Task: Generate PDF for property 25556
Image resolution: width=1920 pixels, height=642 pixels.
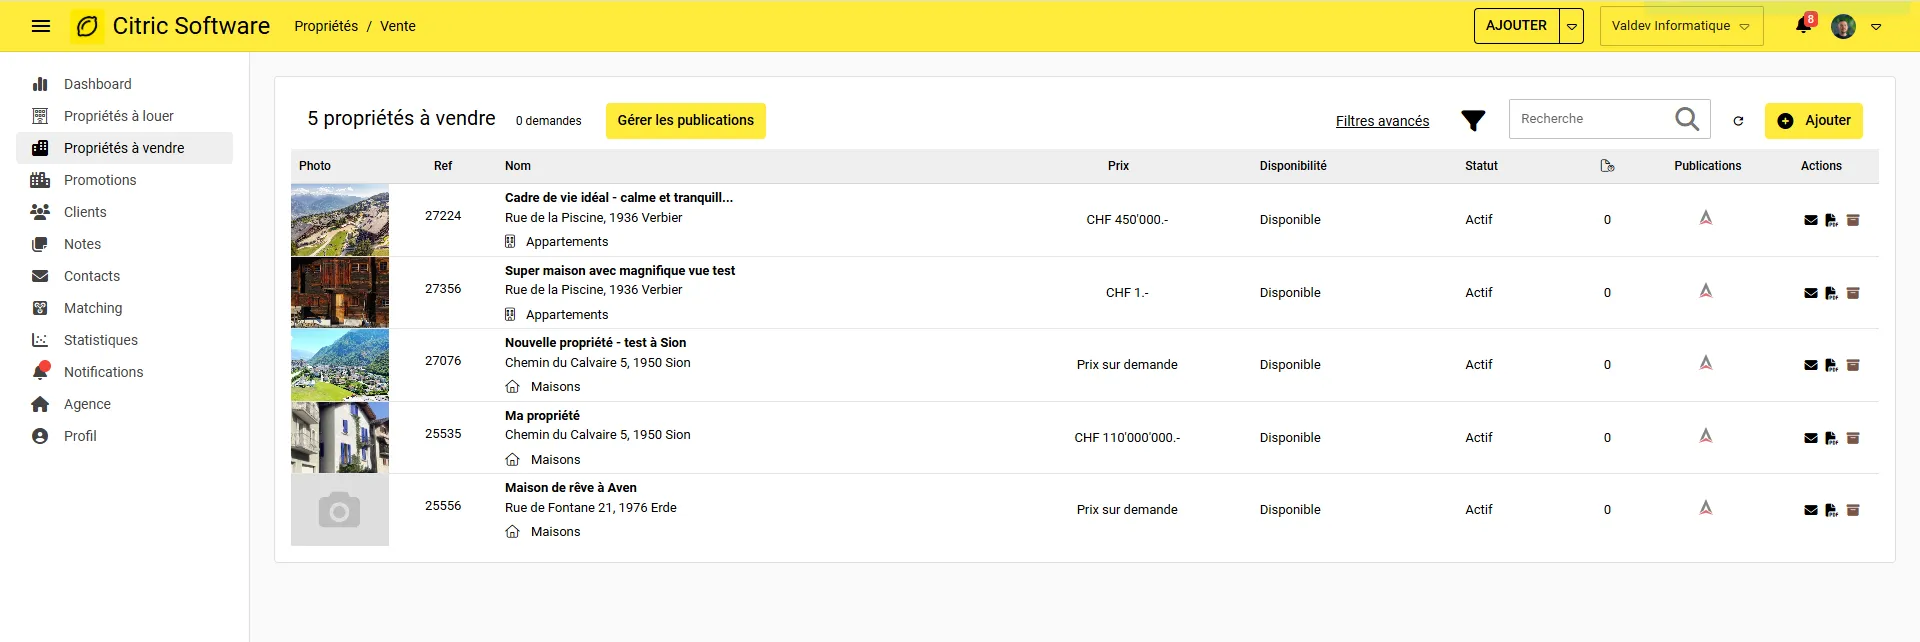Action: pos(1831,510)
